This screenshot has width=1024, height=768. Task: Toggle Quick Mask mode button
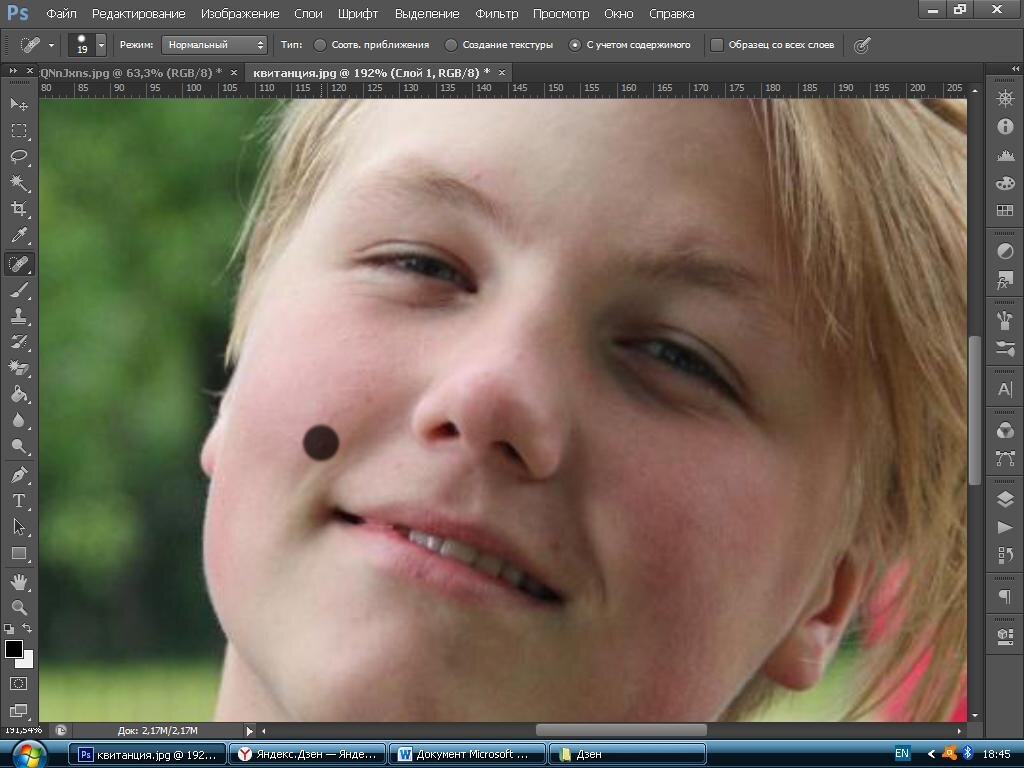pyautogui.click(x=18, y=683)
